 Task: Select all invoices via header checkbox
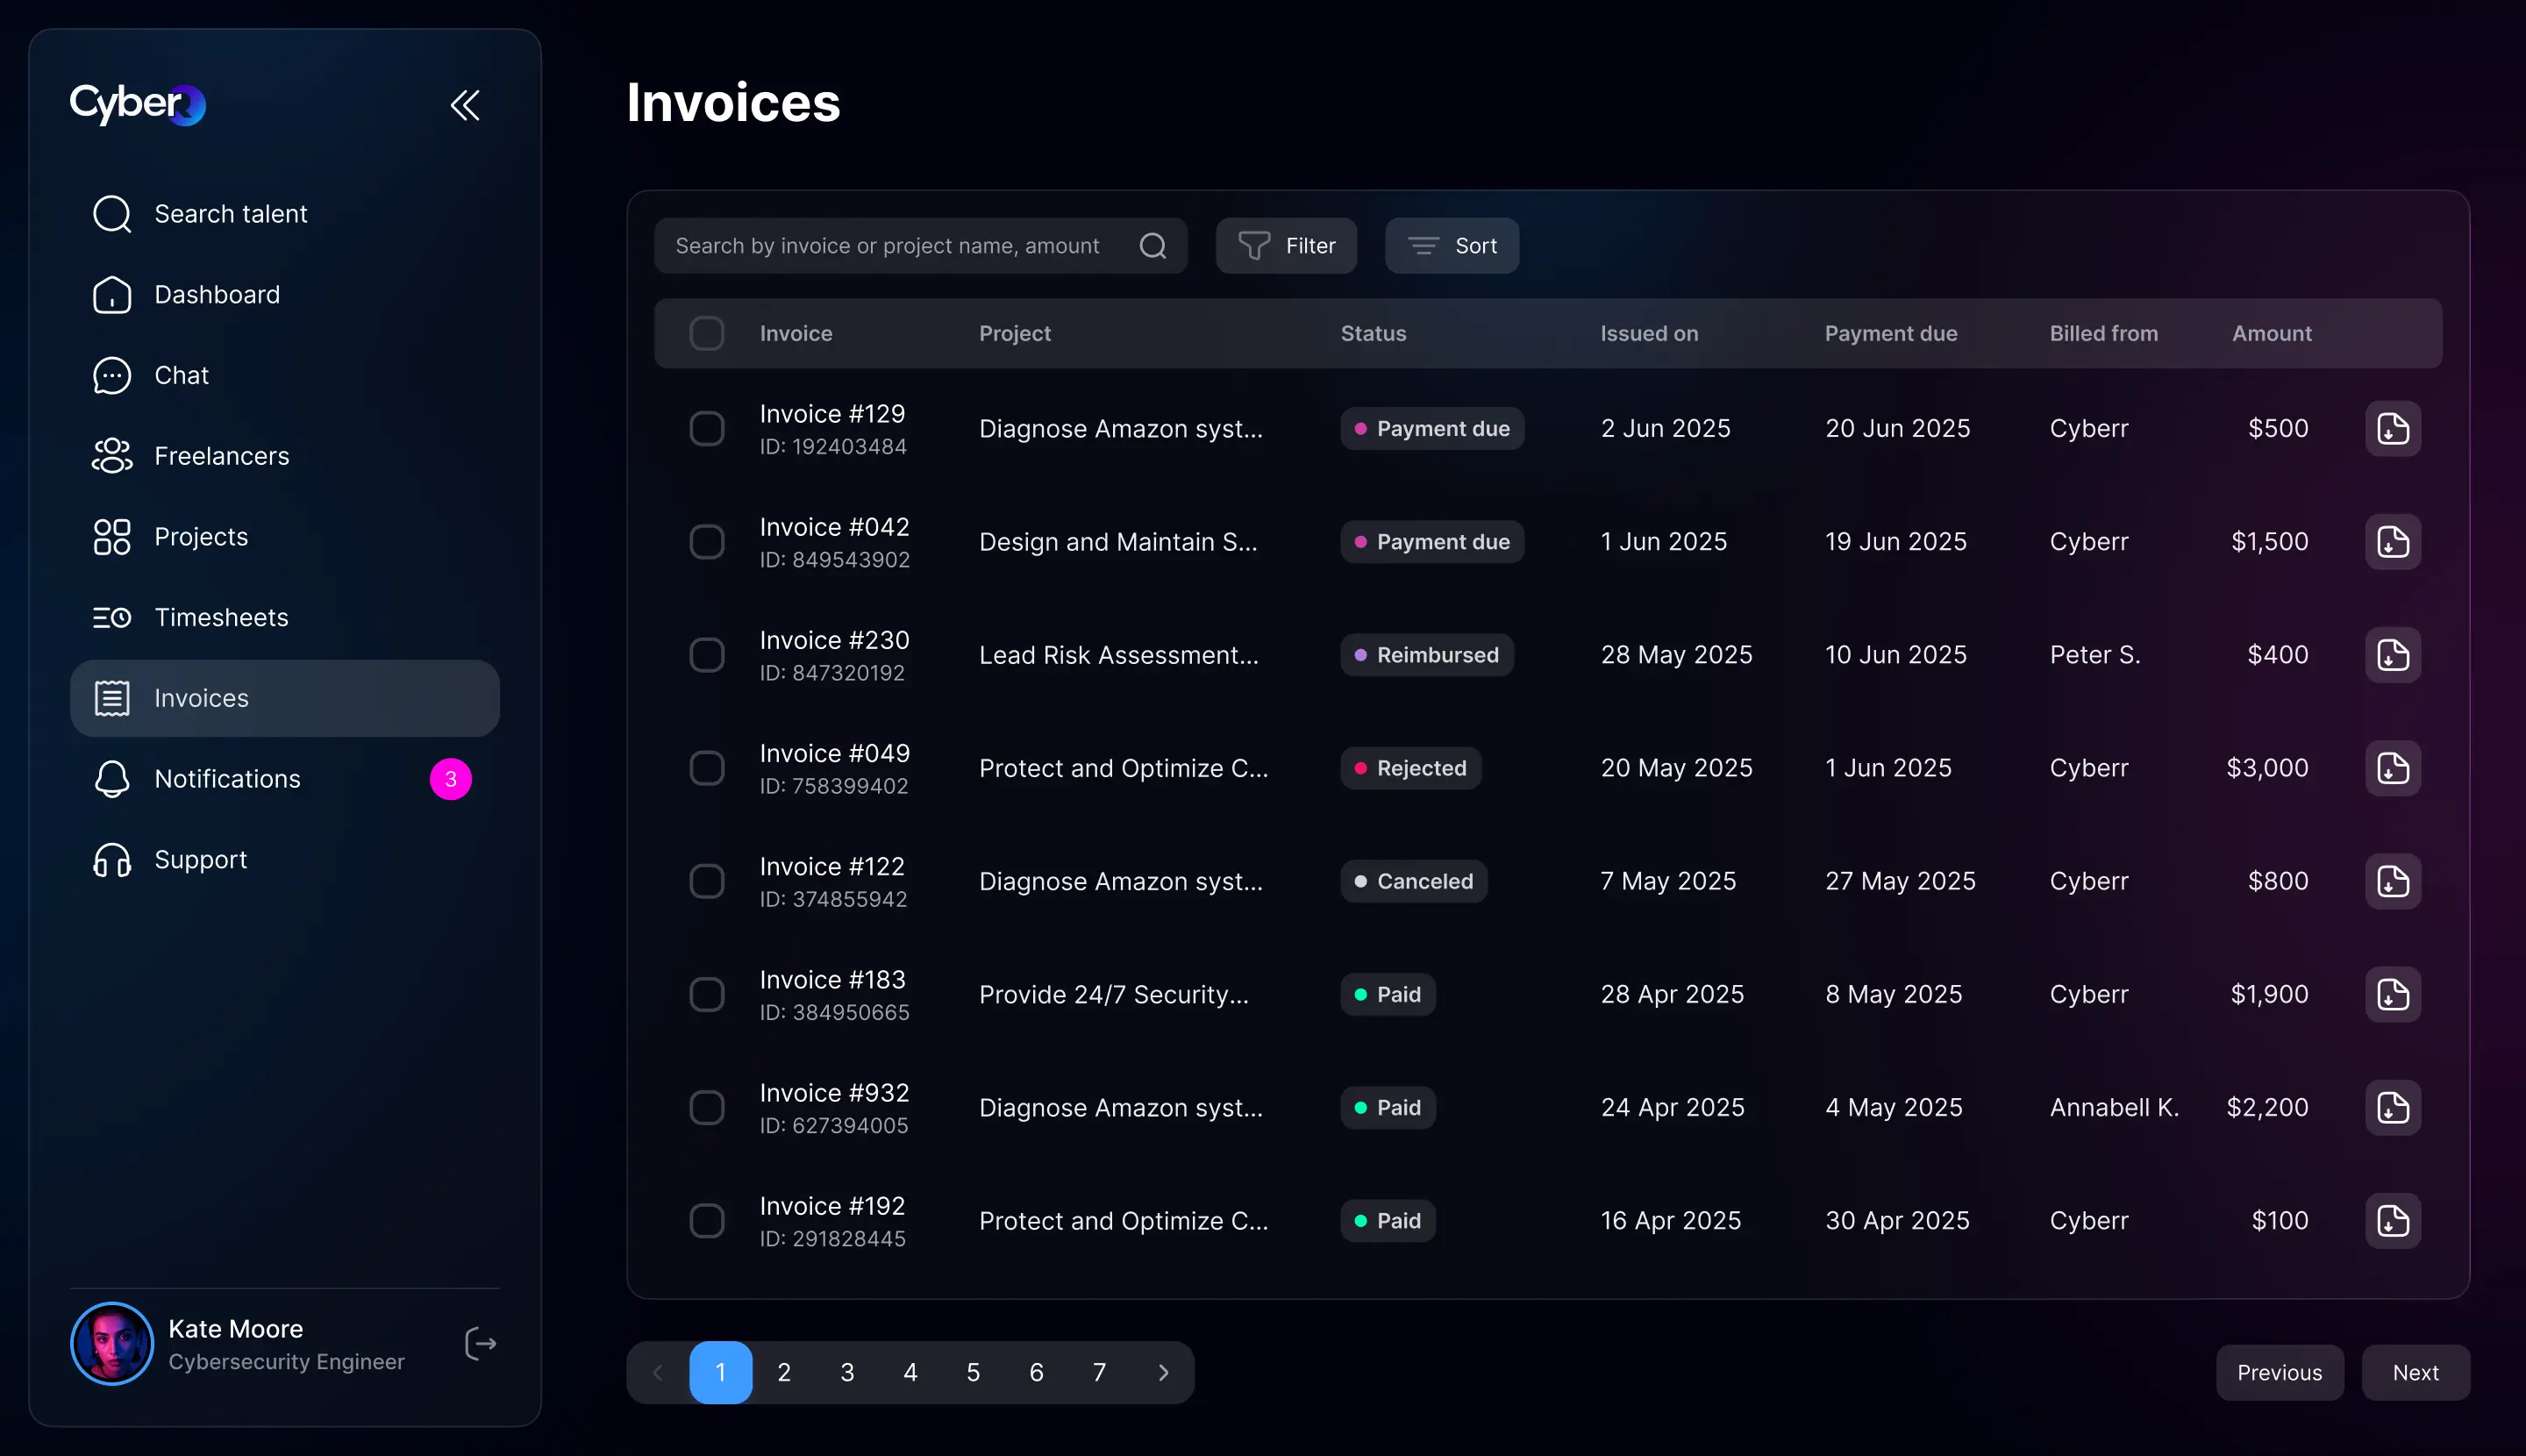click(x=707, y=333)
